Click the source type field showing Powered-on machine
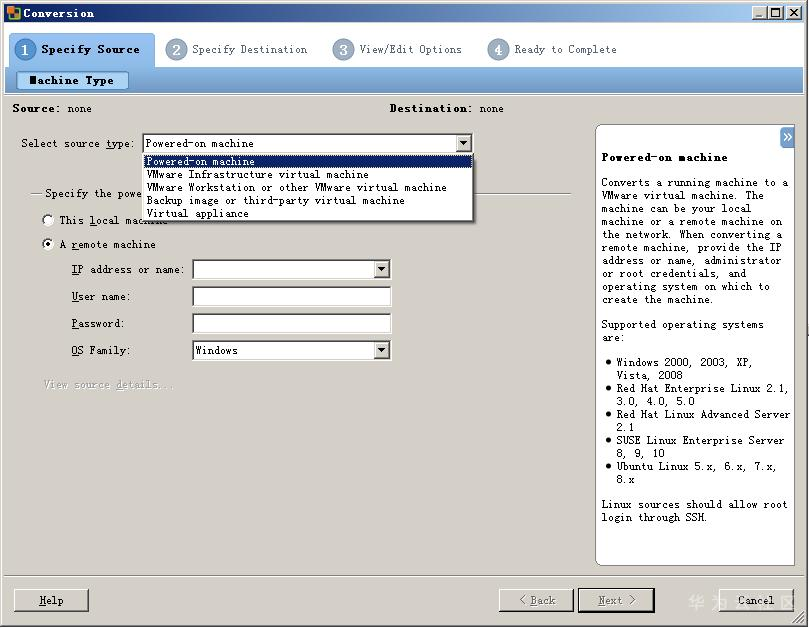The height and width of the screenshot is (628, 809). [x=300, y=143]
